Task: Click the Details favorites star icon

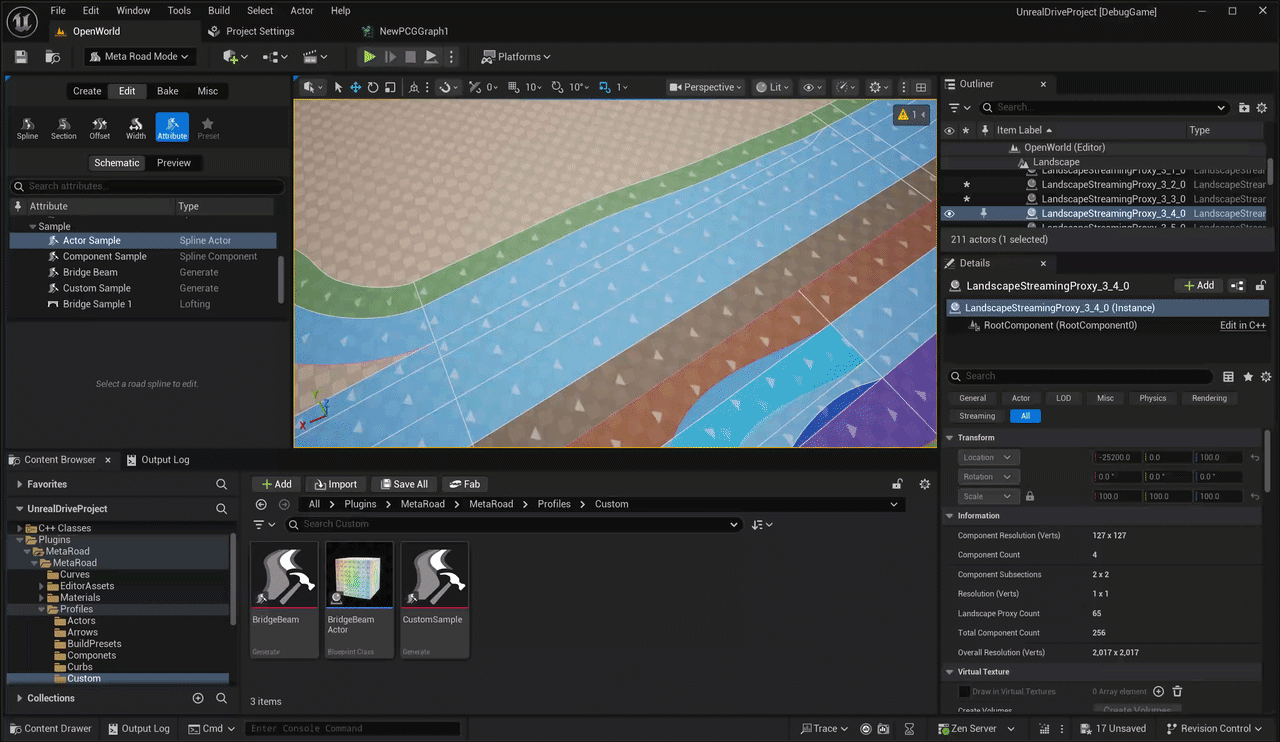Action: pos(1248,377)
